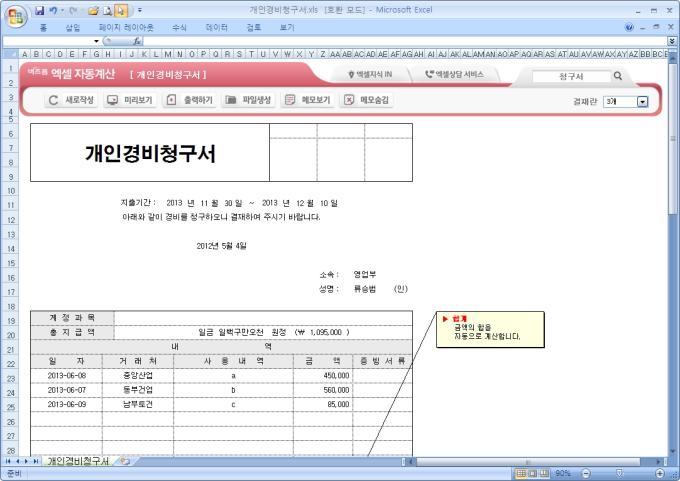Click the 새로작성 button
680x481 pixels.
70,100
